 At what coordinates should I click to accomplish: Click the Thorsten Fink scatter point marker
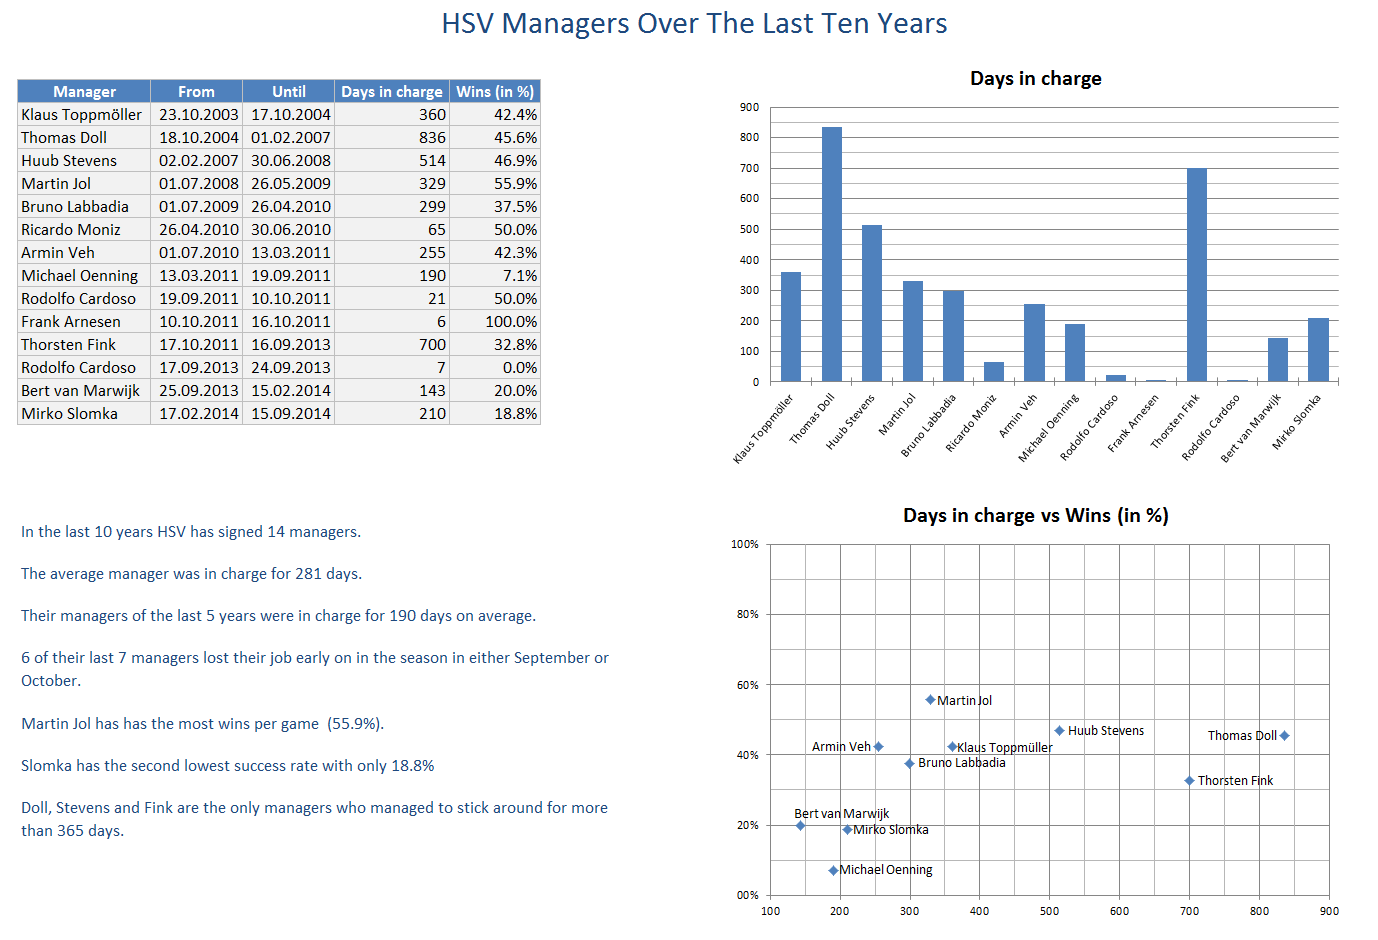[1189, 780]
